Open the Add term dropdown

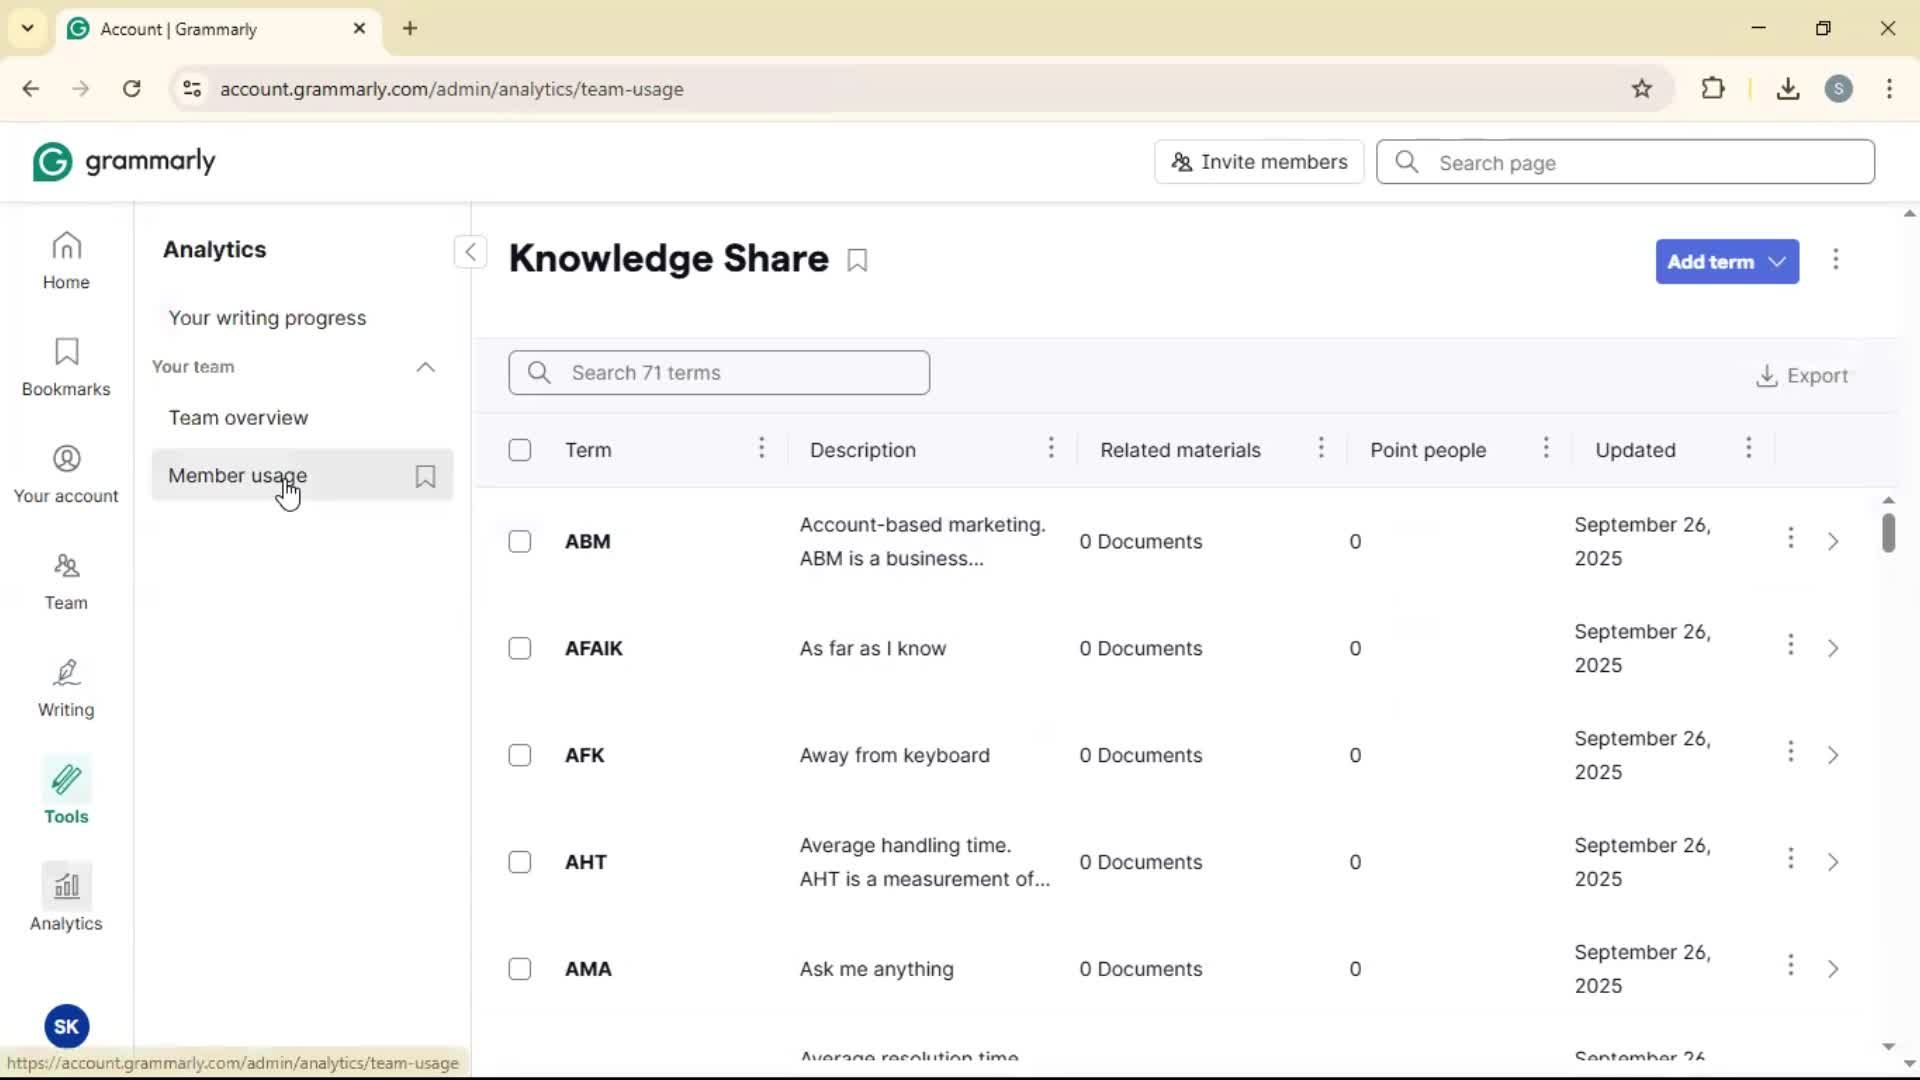pyautogui.click(x=1726, y=262)
